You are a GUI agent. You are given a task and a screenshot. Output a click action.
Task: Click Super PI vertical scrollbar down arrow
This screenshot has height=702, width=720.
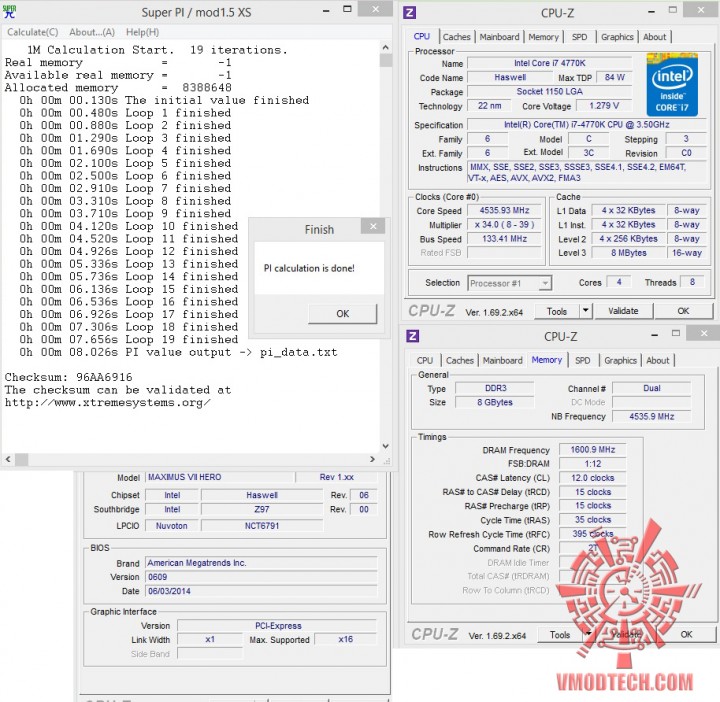pyautogui.click(x=386, y=446)
